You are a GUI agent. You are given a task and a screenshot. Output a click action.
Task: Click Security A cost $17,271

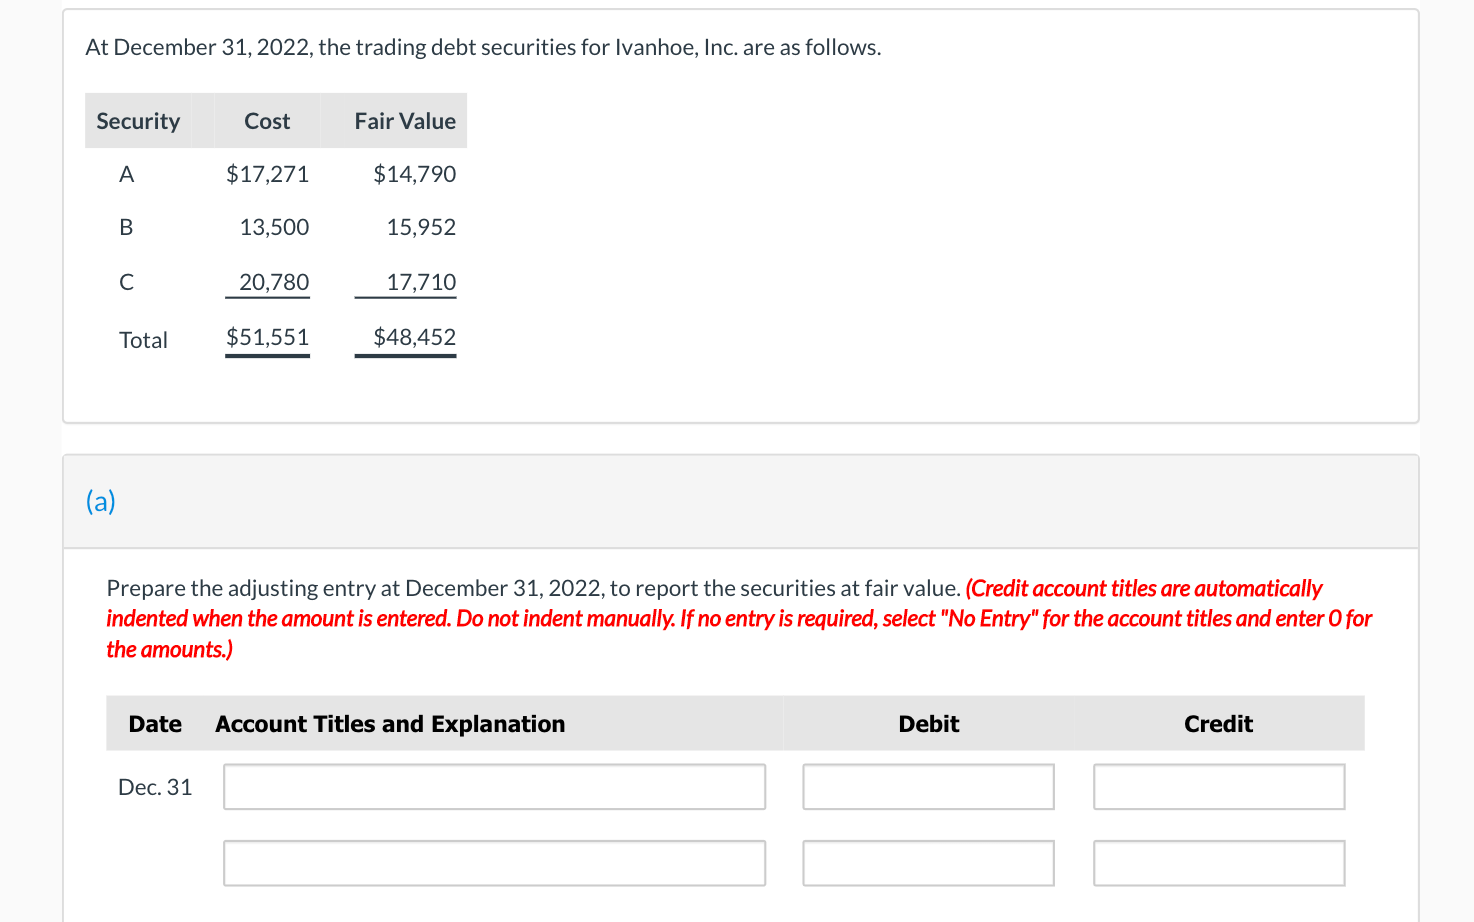[267, 174]
